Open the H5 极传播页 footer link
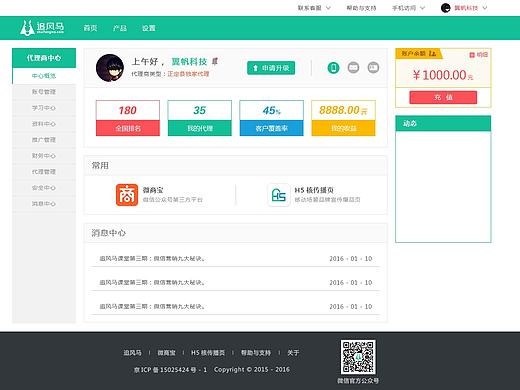The height and width of the screenshot is (390, 520). coord(208,353)
